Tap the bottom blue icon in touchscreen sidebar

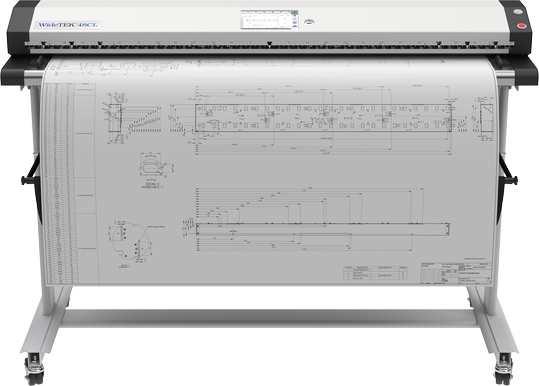tap(295, 25)
